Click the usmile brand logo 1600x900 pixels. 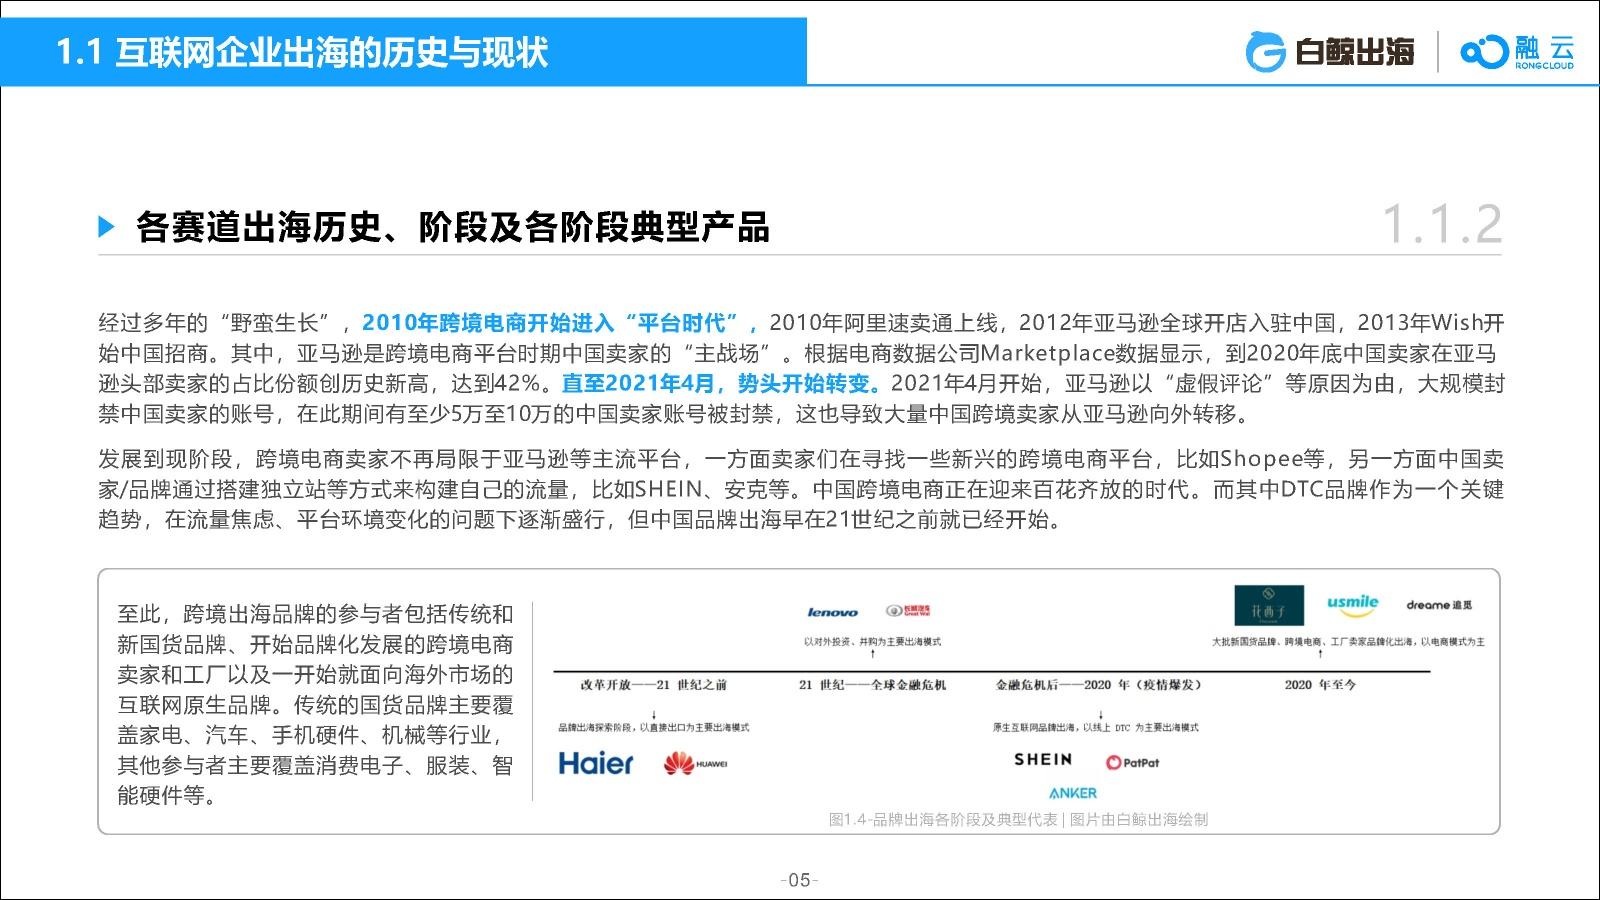[x=1352, y=604]
